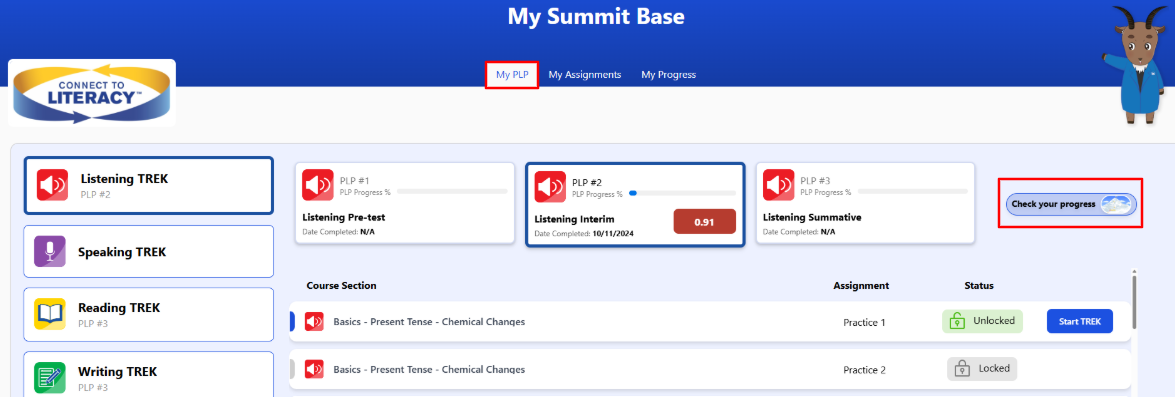Click the Connect to Literacy logo

(92, 93)
